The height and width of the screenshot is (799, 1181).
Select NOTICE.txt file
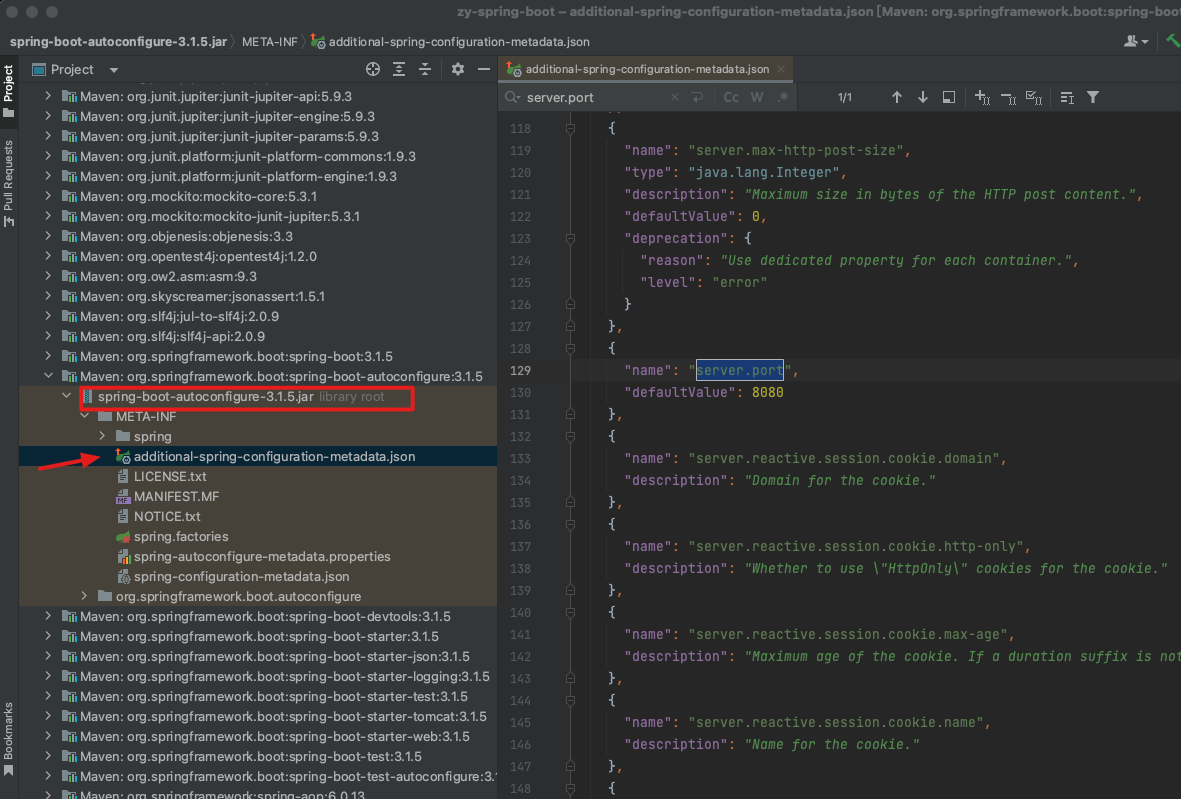166,516
